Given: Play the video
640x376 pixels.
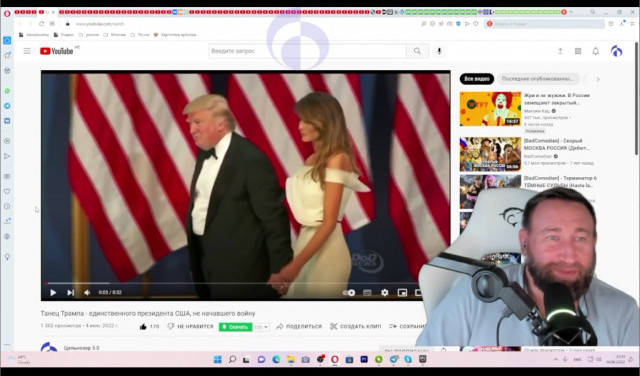Looking at the screenshot, I should click(x=53, y=292).
